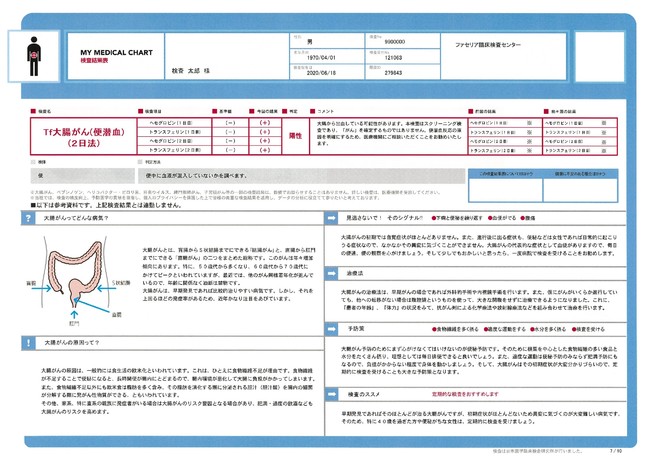Click the ファセリア臨床検査センター name

pos(488,45)
